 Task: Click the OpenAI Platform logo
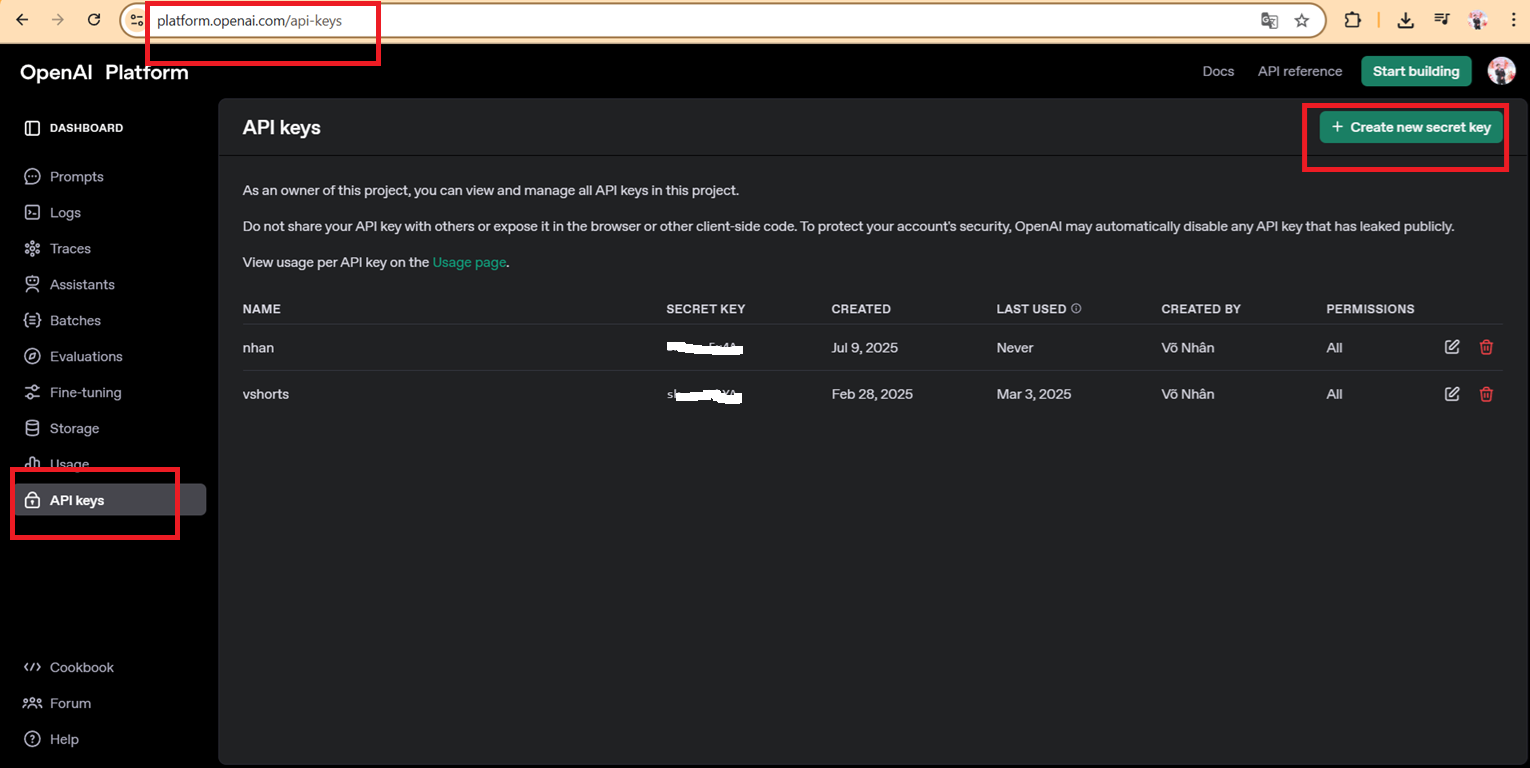(x=104, y=72)
